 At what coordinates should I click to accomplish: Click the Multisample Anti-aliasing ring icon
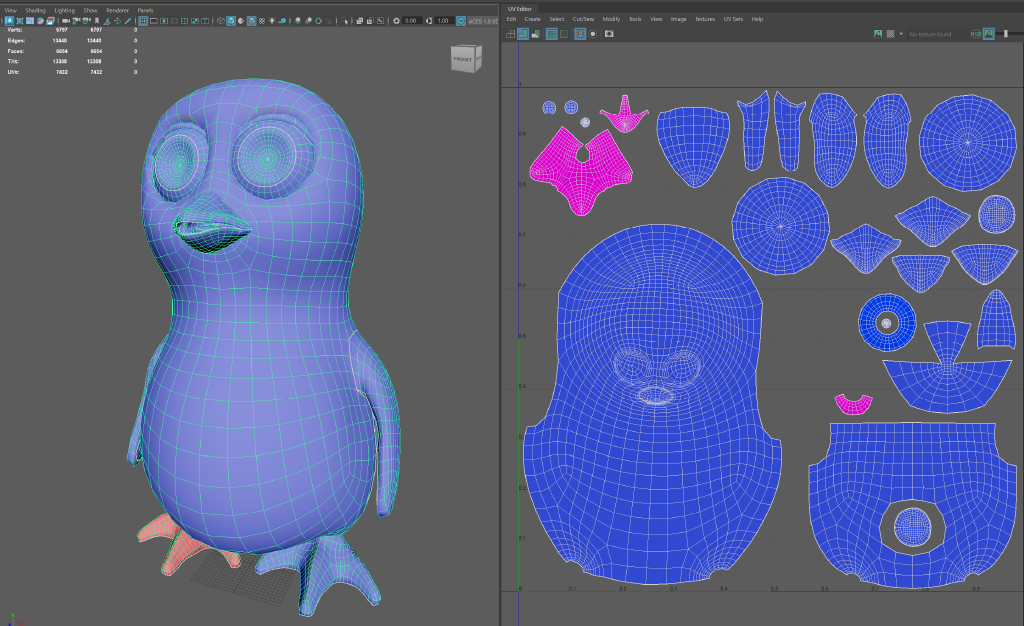[318, 21]
